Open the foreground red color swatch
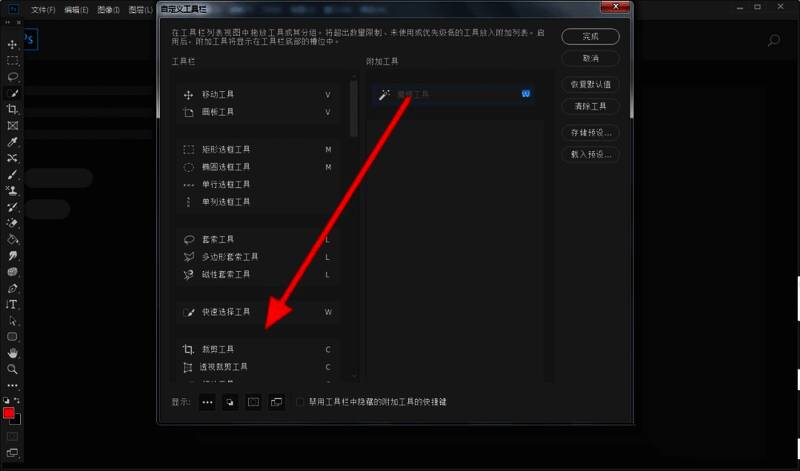This screenshot has height=471, width=800. point(9,413)
